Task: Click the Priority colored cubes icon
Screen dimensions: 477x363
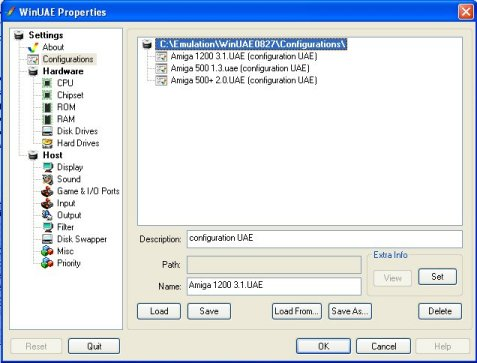Action: point(47,263)
